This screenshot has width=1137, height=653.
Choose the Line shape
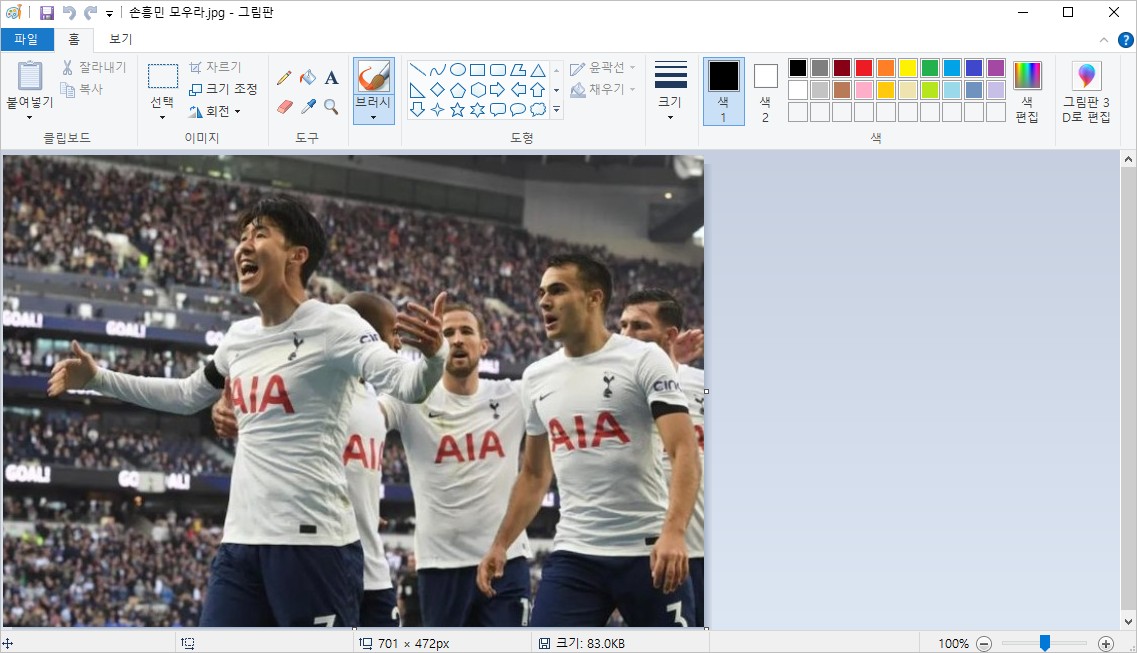418,70
